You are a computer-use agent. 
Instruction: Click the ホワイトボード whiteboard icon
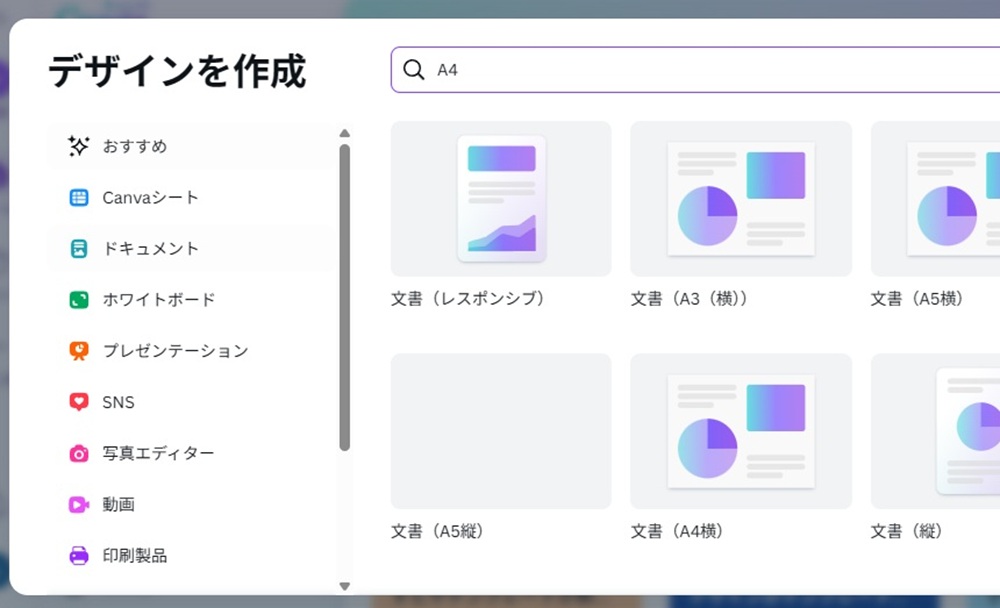pyautogui.click(x=79, y=300)
